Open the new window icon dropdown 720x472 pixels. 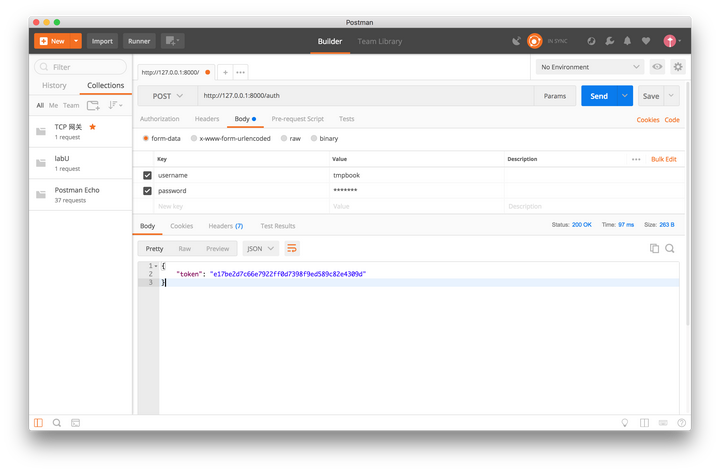click(173, 41)
